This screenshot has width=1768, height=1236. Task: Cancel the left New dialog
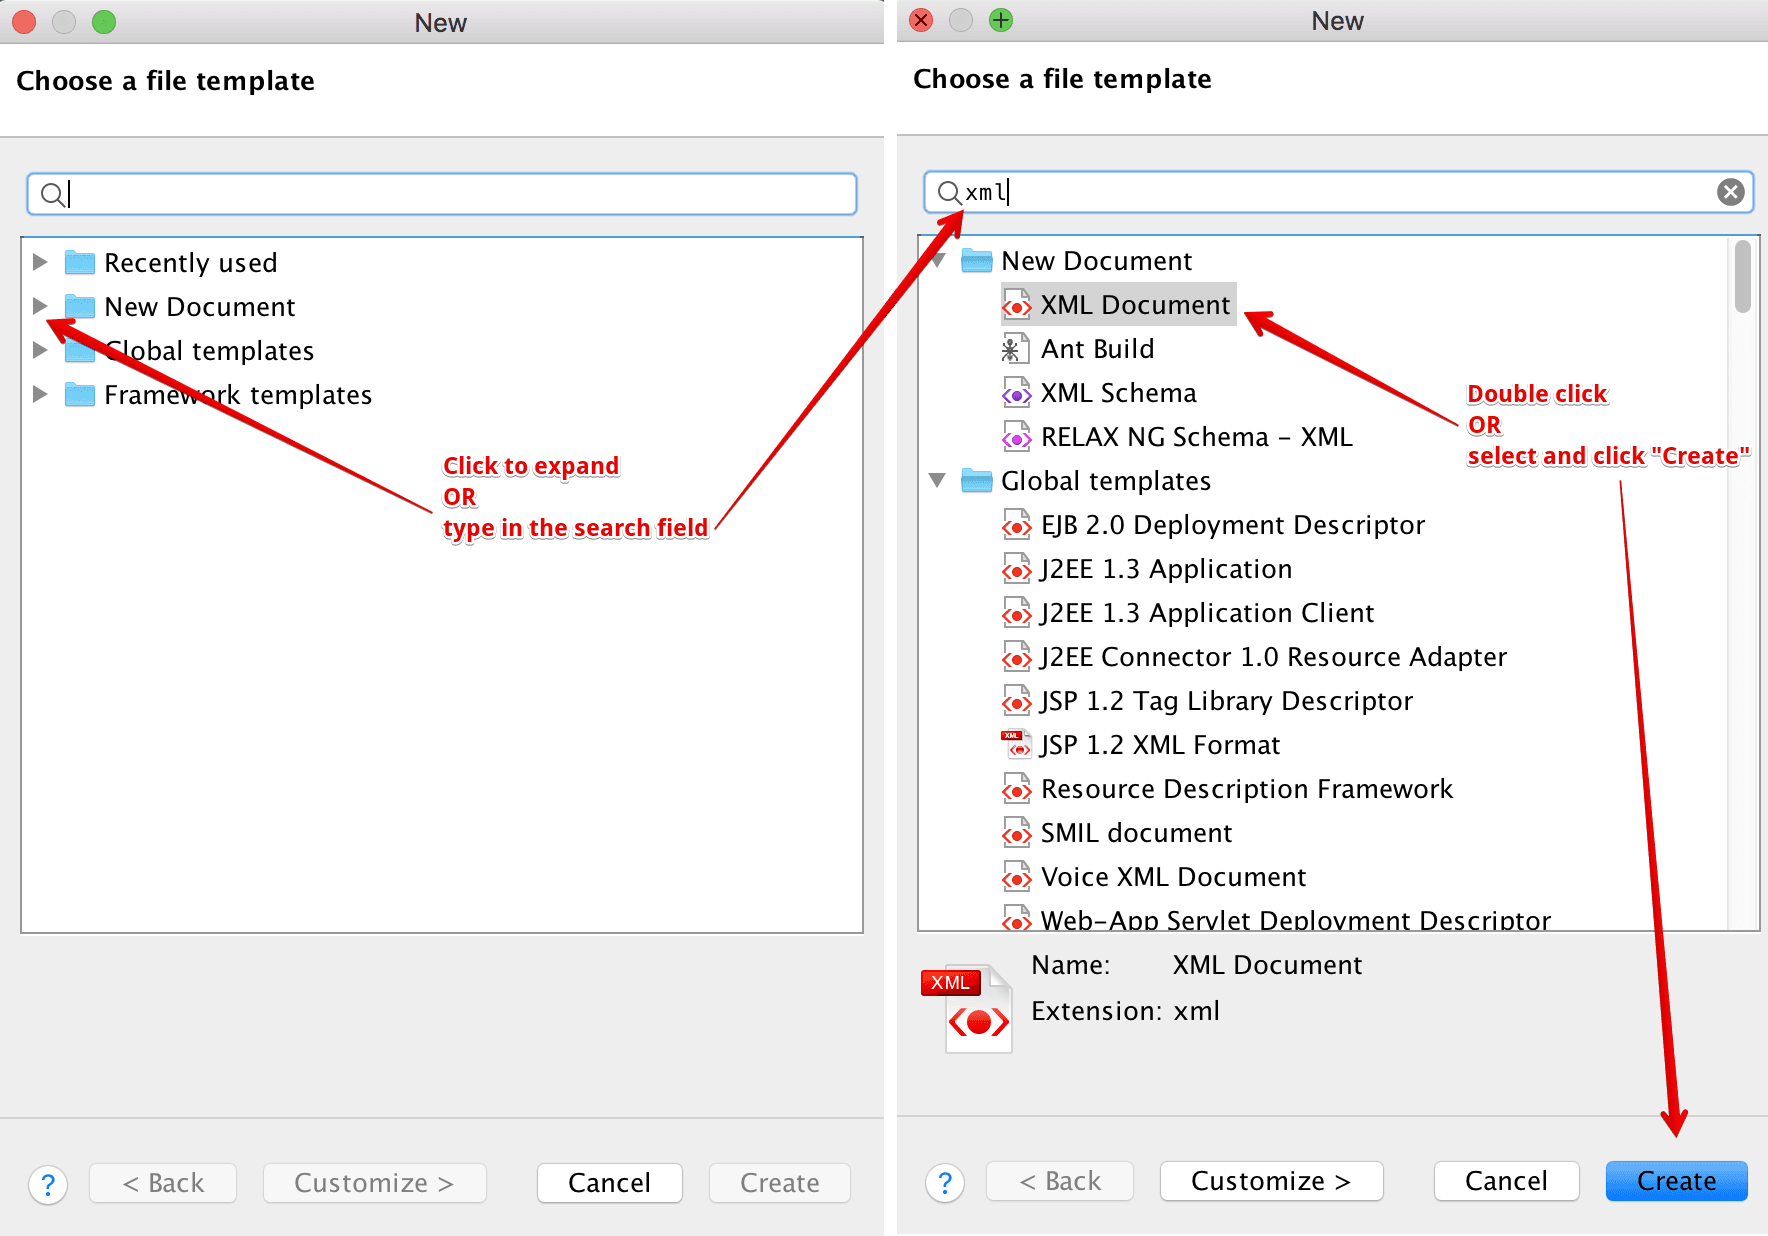coord(609,1183)
